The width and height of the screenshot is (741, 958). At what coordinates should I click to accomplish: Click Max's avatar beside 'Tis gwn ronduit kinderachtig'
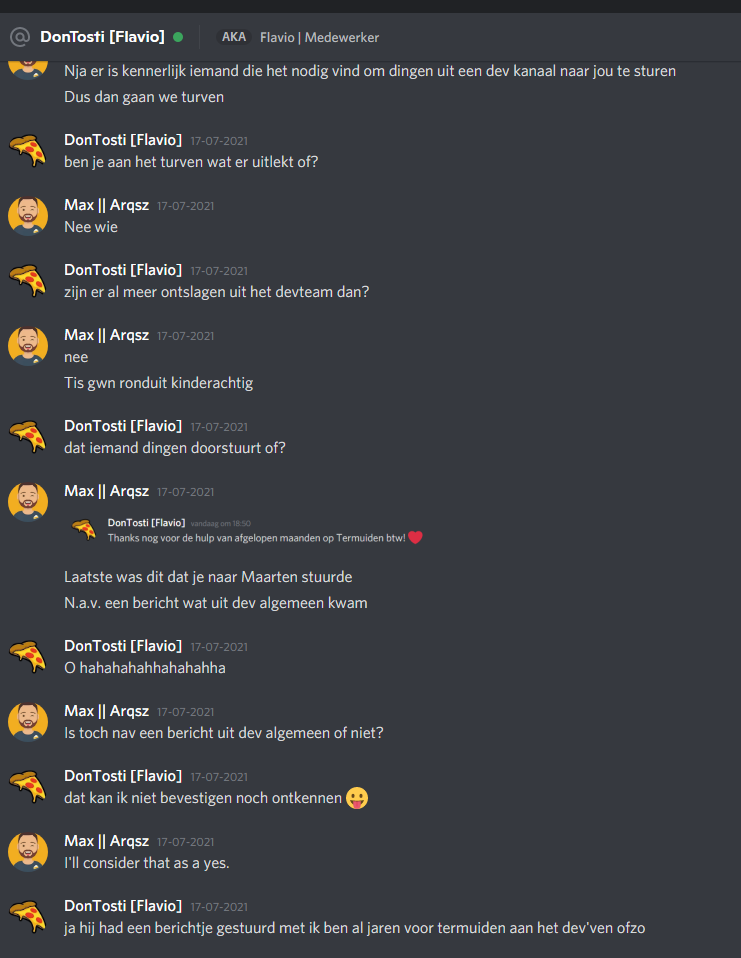28,345
